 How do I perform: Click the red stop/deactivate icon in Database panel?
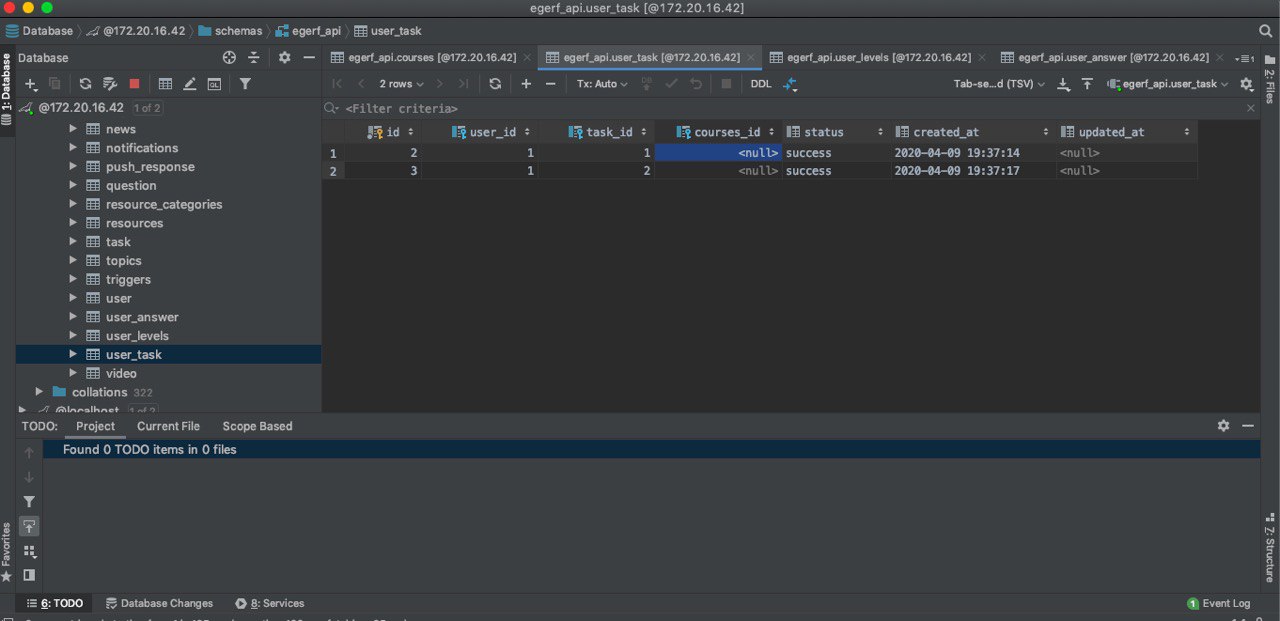tap(134, 84)
